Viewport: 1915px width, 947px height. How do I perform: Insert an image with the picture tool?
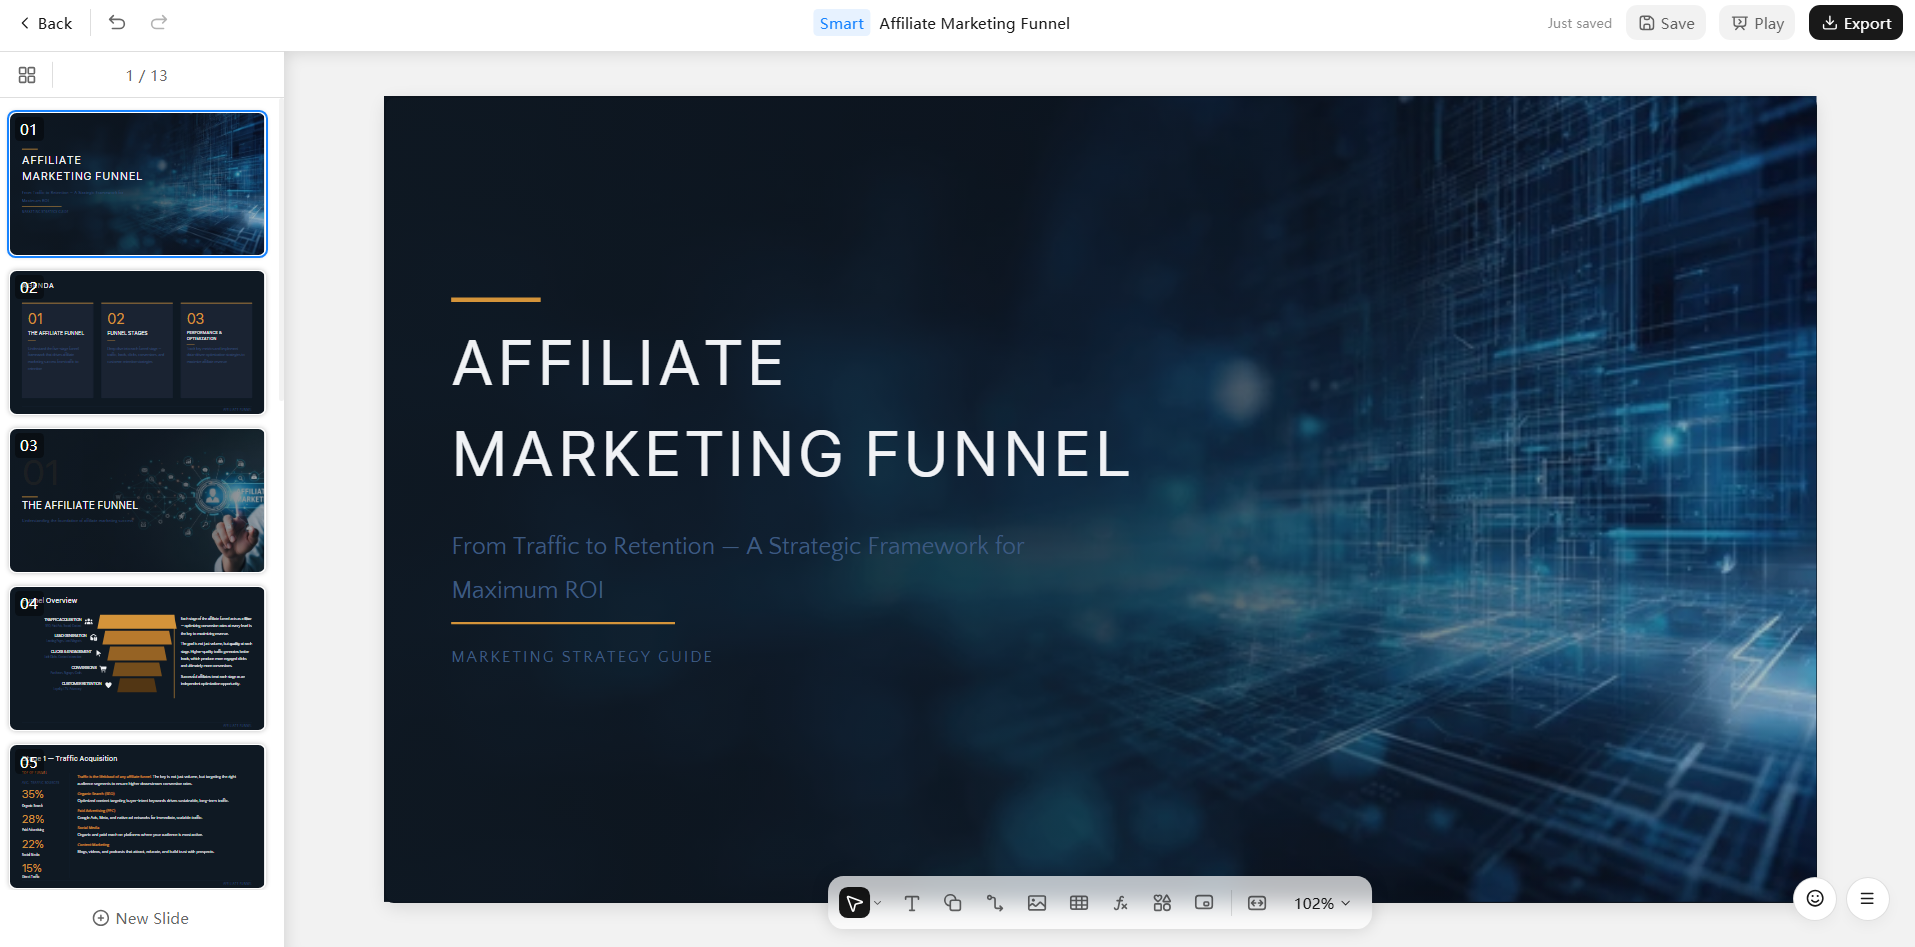pos(1037,903)
